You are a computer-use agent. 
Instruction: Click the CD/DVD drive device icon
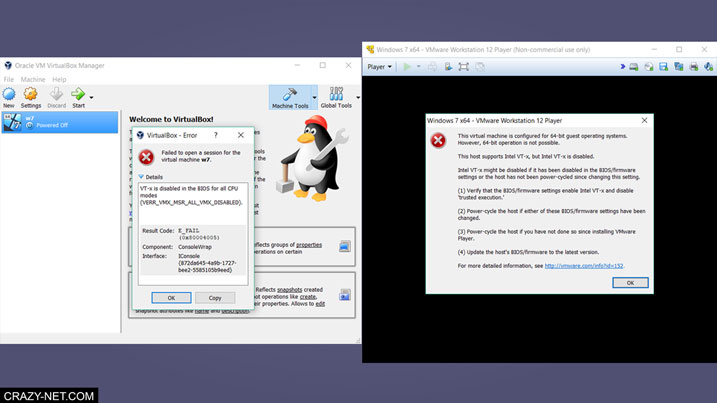click(x=648, y=67)
